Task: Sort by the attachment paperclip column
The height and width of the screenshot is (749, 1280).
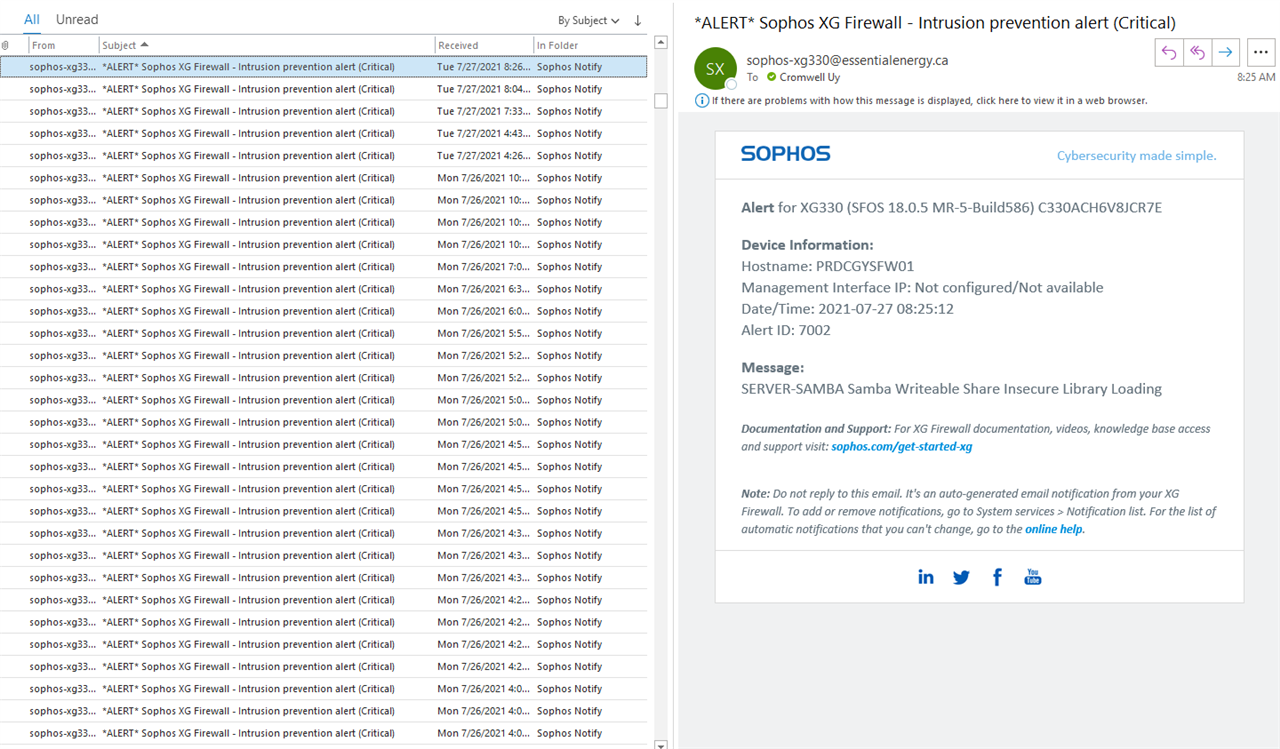Action: 6,45
